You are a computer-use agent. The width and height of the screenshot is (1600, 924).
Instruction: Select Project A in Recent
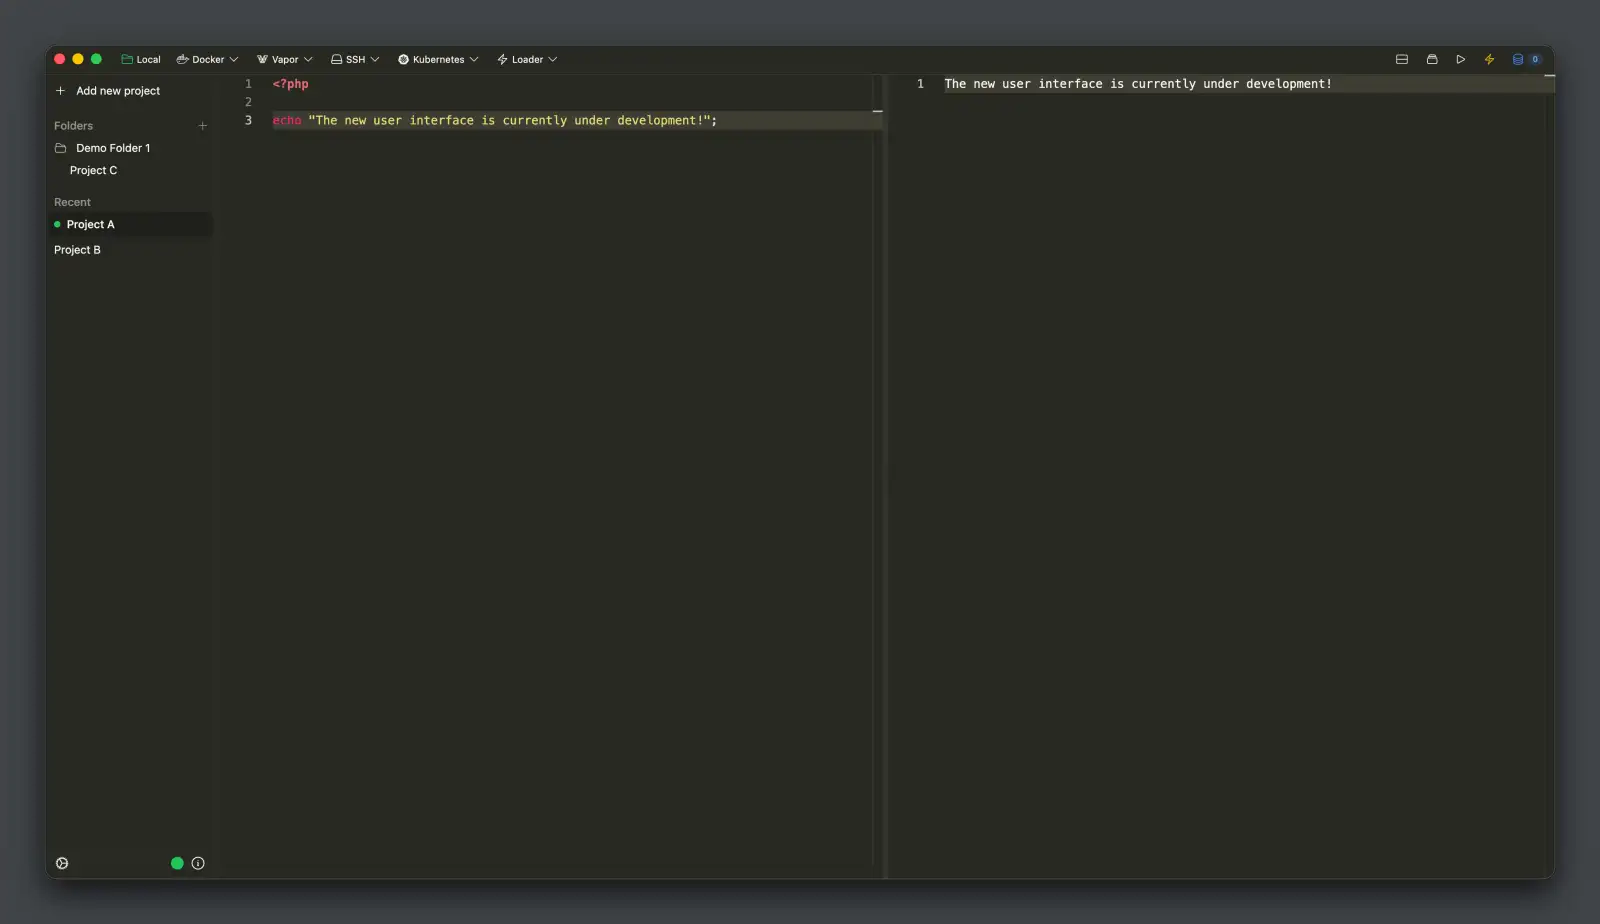[130, 225]
